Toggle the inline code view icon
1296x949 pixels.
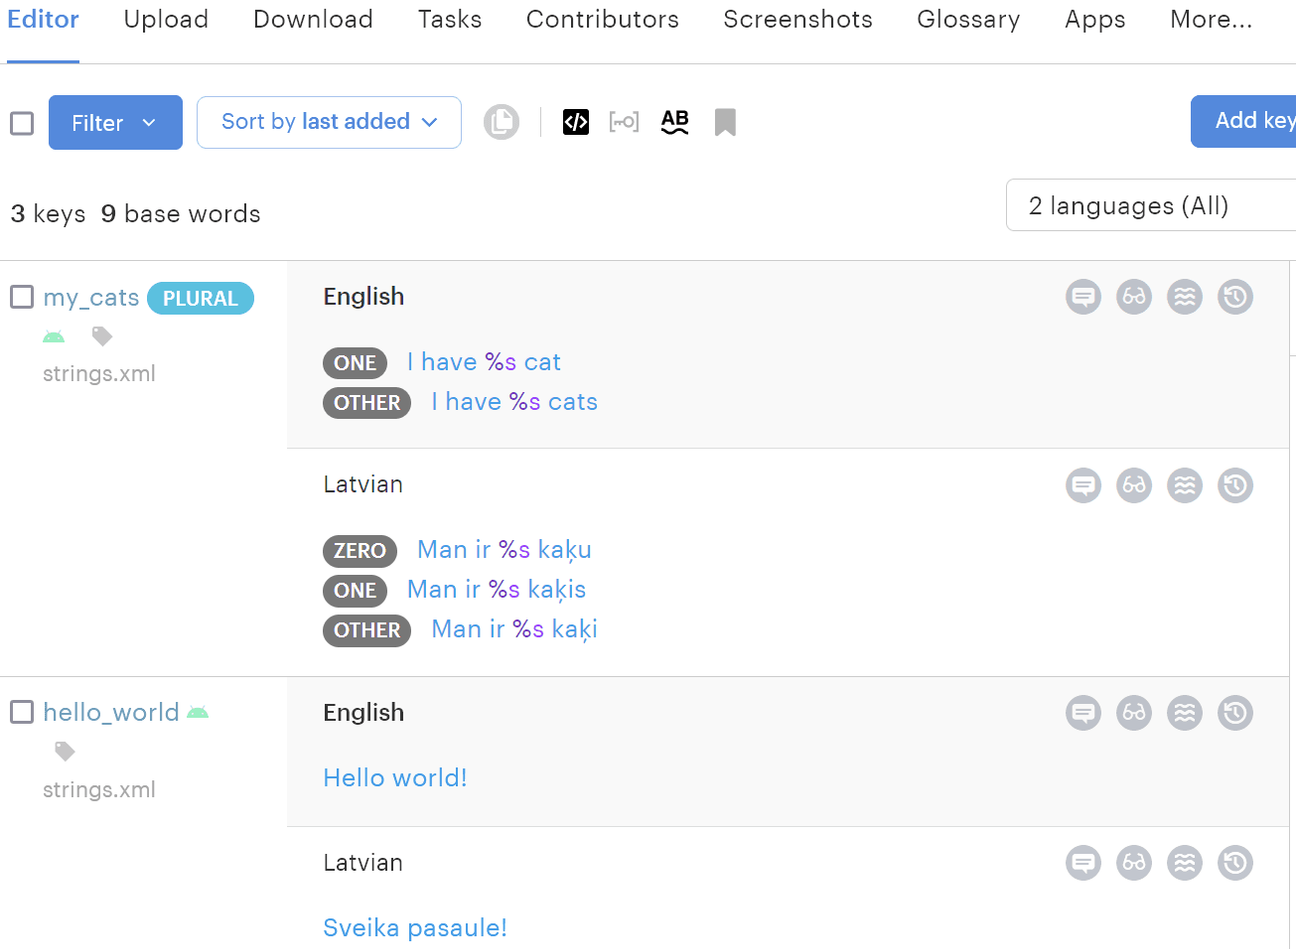pos(575,121)
